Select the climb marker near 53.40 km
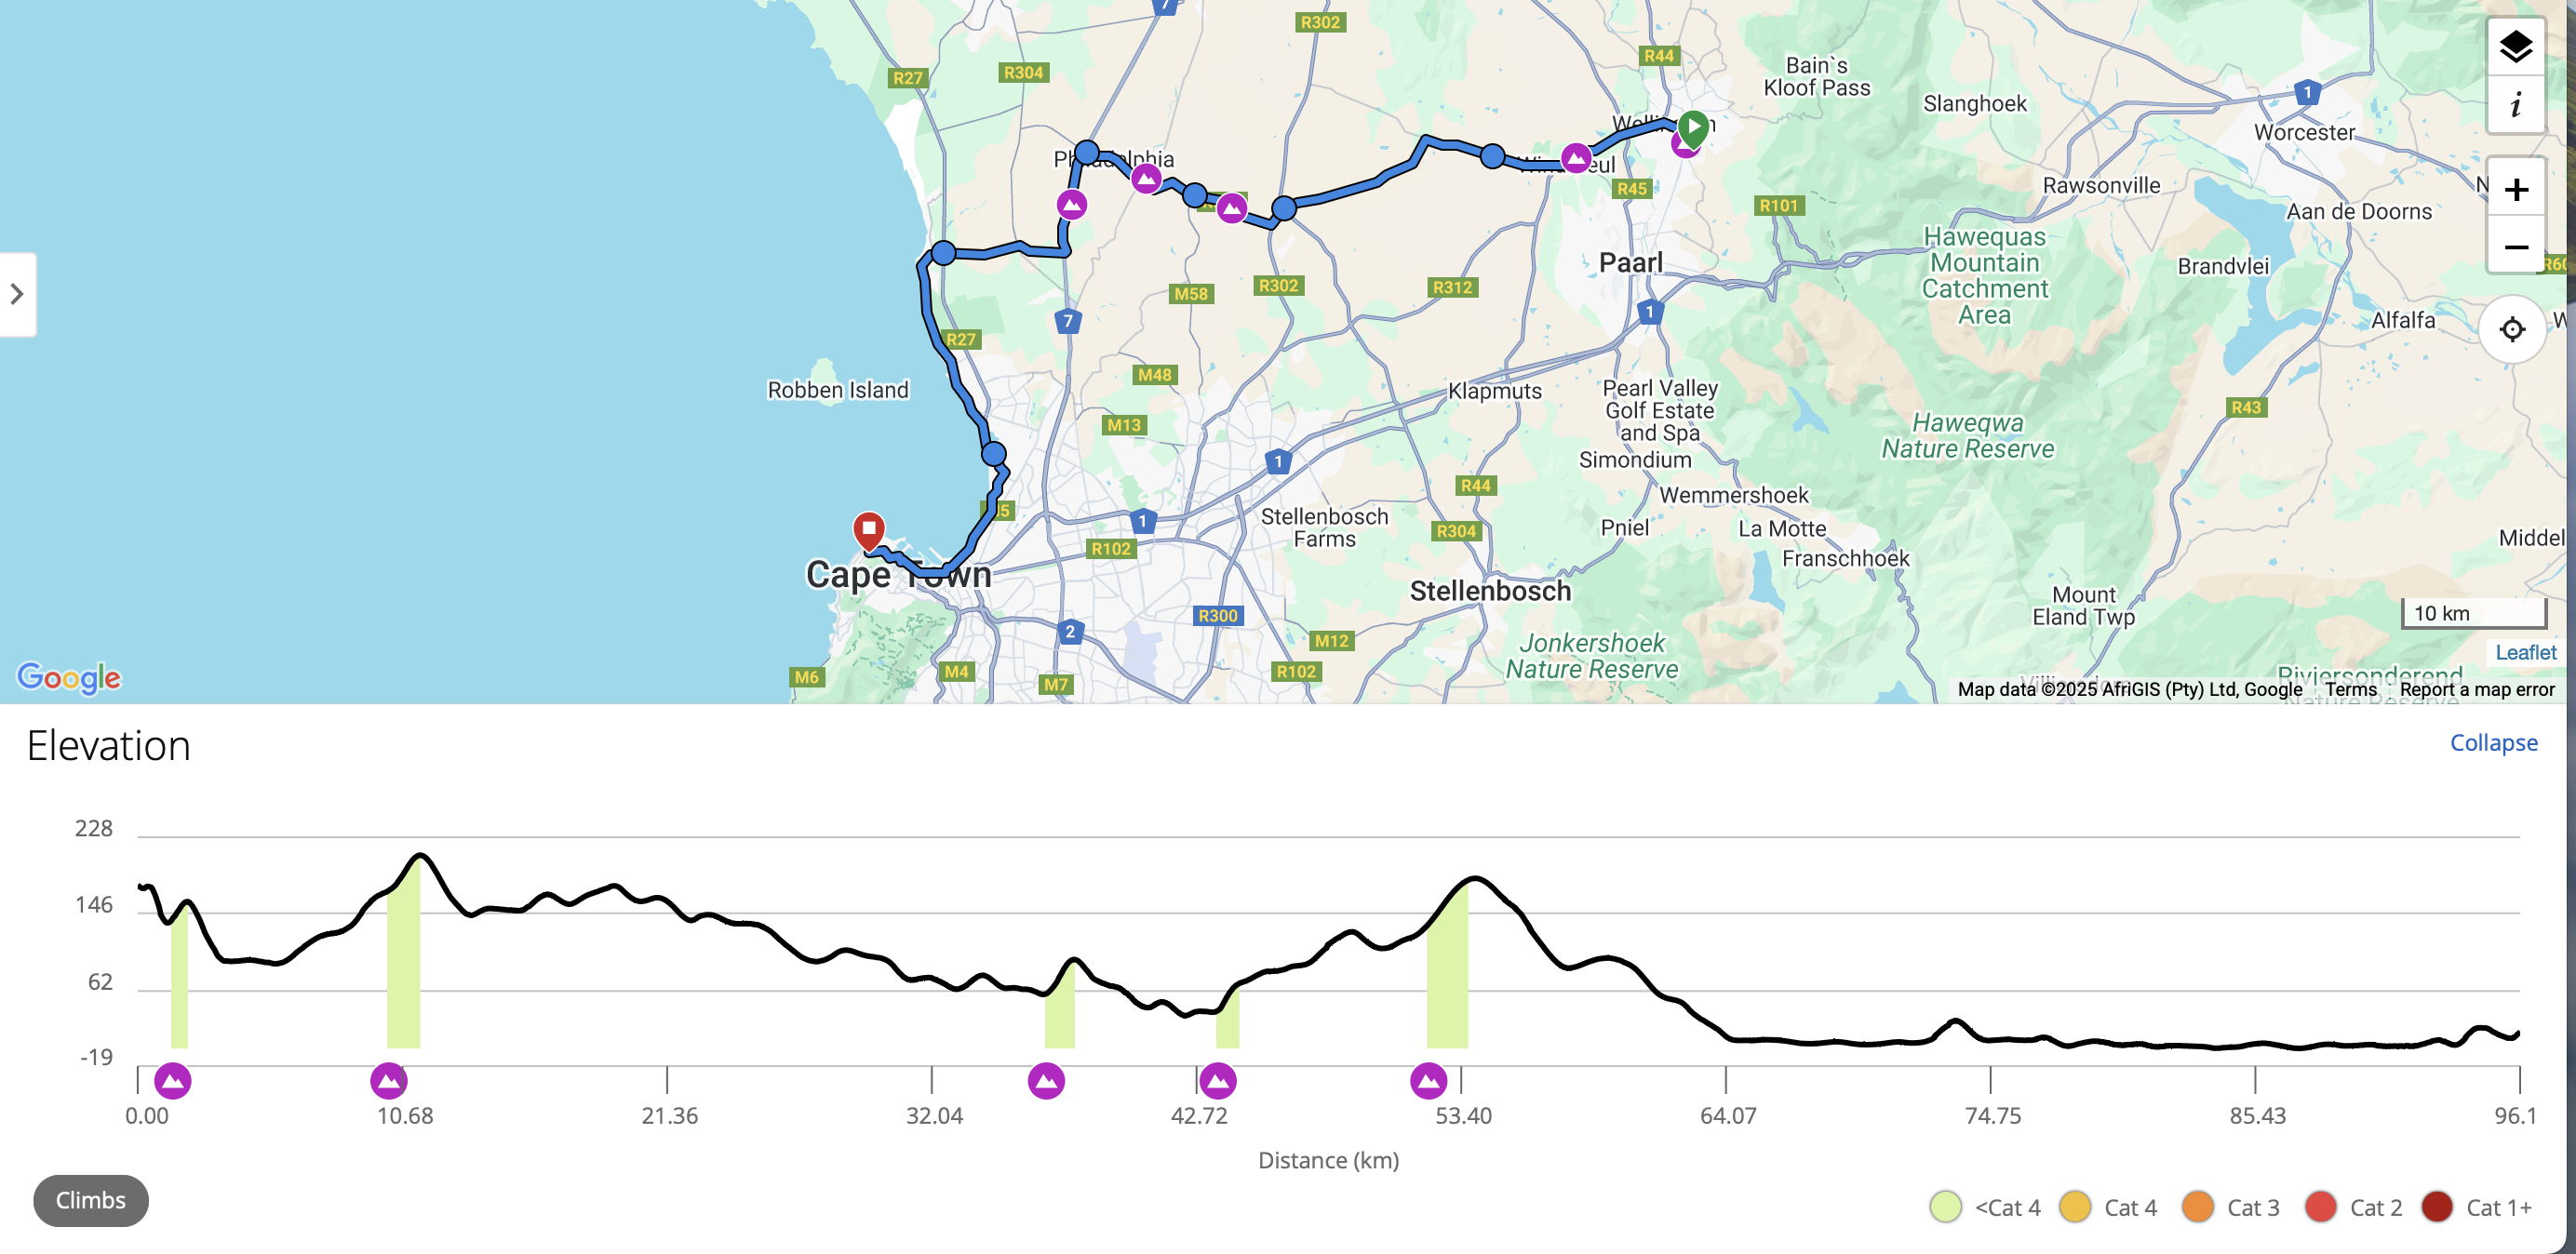The width and height of the screenshot is (2576, 1254). [x=1428, y=1080]
